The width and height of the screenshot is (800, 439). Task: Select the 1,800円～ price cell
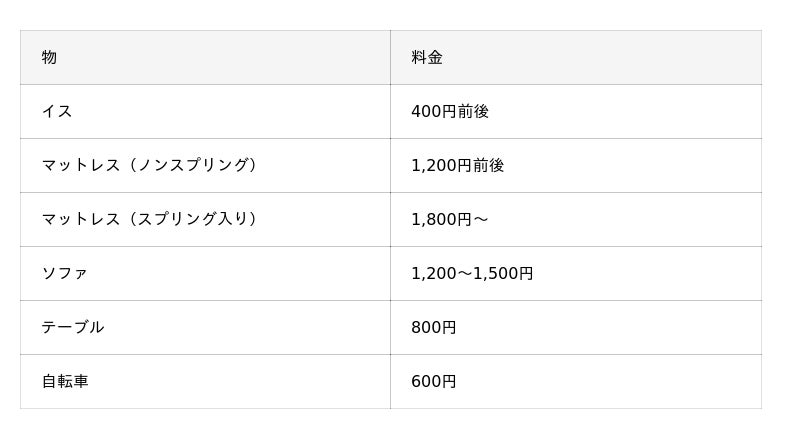(449, 220)
